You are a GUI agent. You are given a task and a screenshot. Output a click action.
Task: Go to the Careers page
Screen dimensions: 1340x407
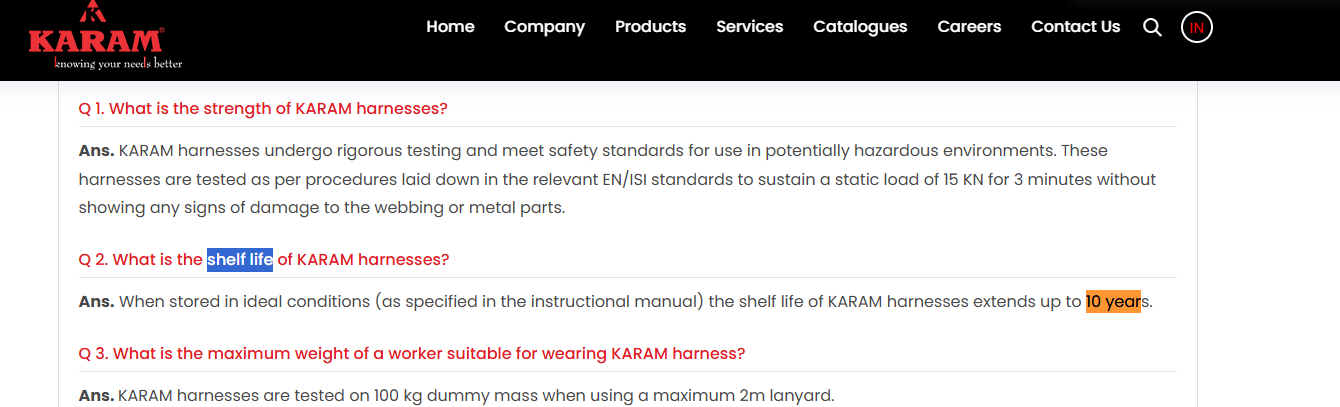[x=969, y=27]
